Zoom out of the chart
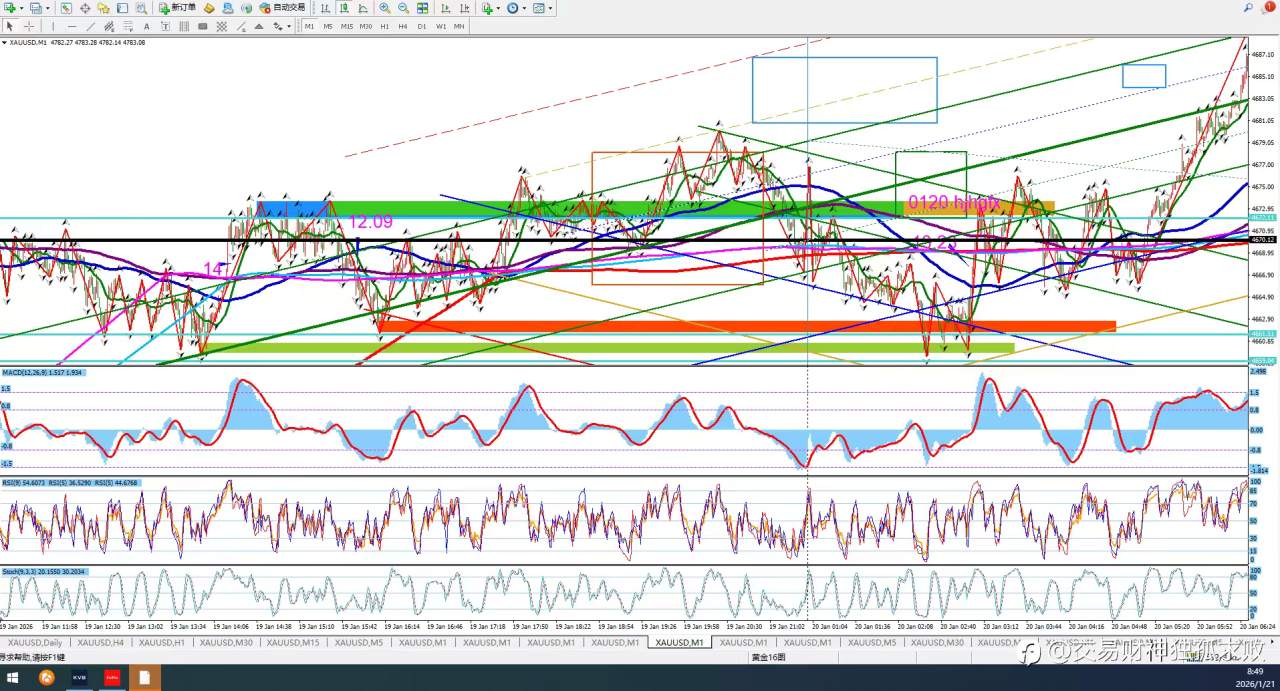Viewport: 1280px width, 691px height. pos(403,8)
